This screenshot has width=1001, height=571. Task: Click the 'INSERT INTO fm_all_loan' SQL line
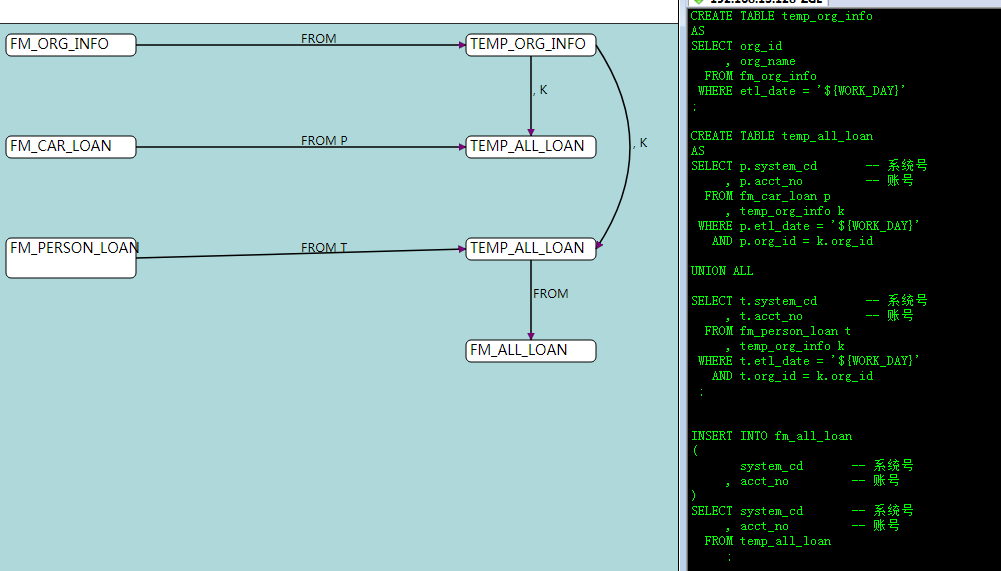pos(771,436)
